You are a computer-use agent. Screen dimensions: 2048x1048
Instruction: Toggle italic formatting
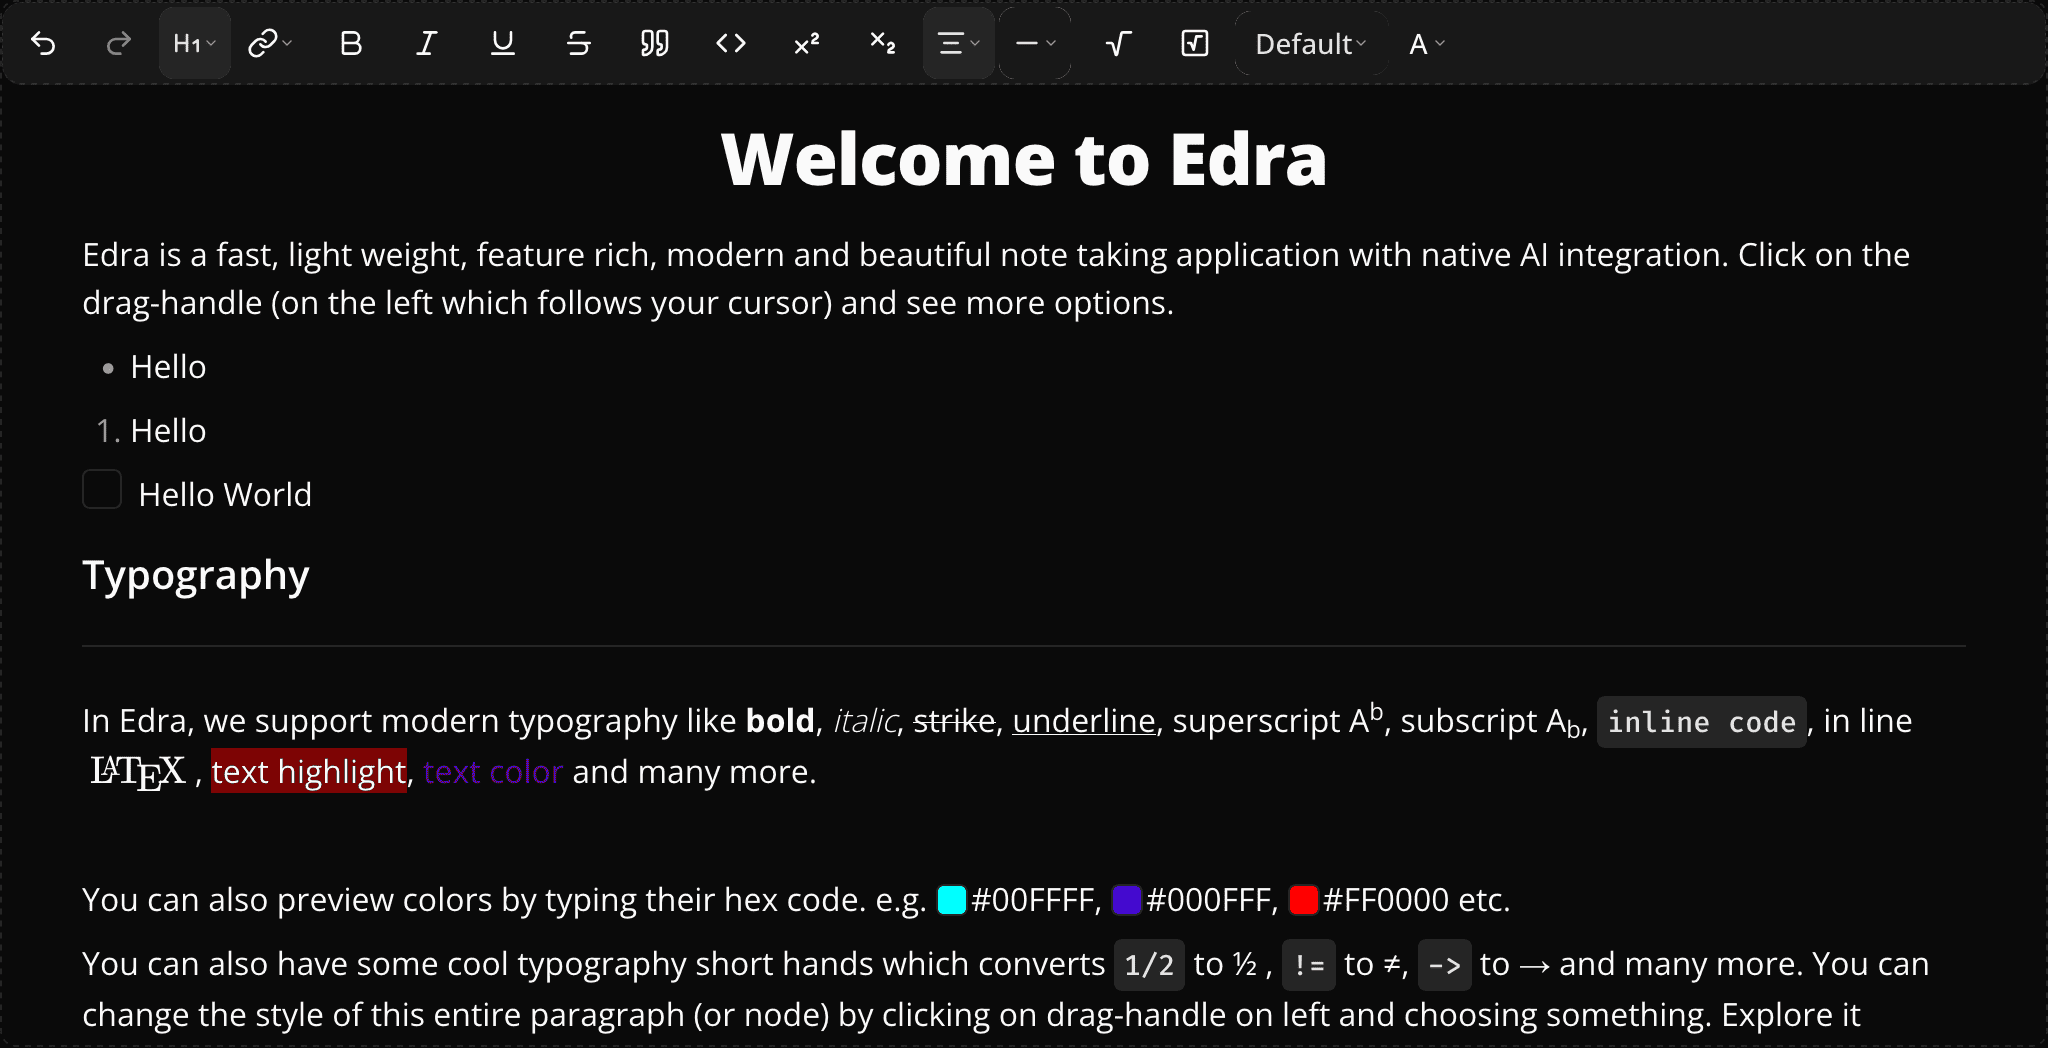pyautogui.click(x=426, y=43)
